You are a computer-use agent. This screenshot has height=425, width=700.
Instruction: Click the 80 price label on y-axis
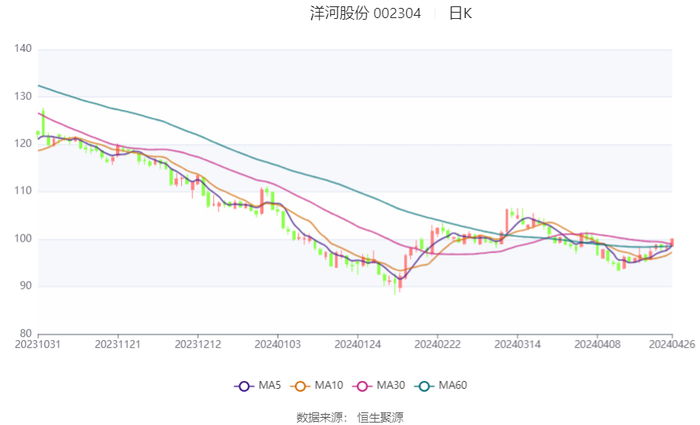pyautogui.click(x=26, y=333)
